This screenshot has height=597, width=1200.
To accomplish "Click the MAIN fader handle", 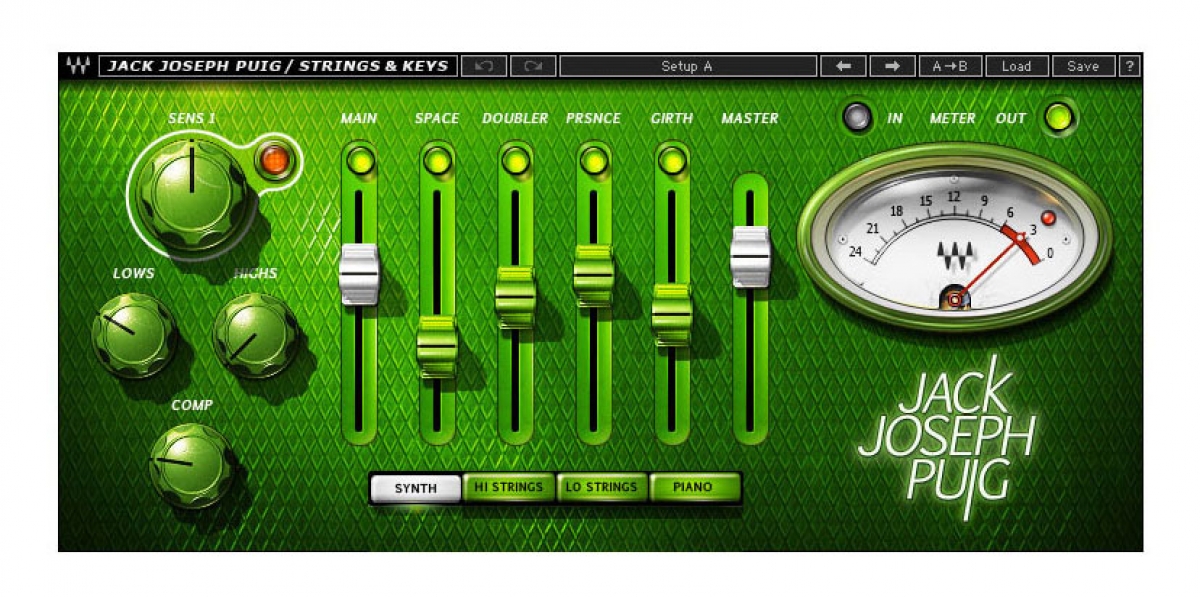I will coord(359,274).
